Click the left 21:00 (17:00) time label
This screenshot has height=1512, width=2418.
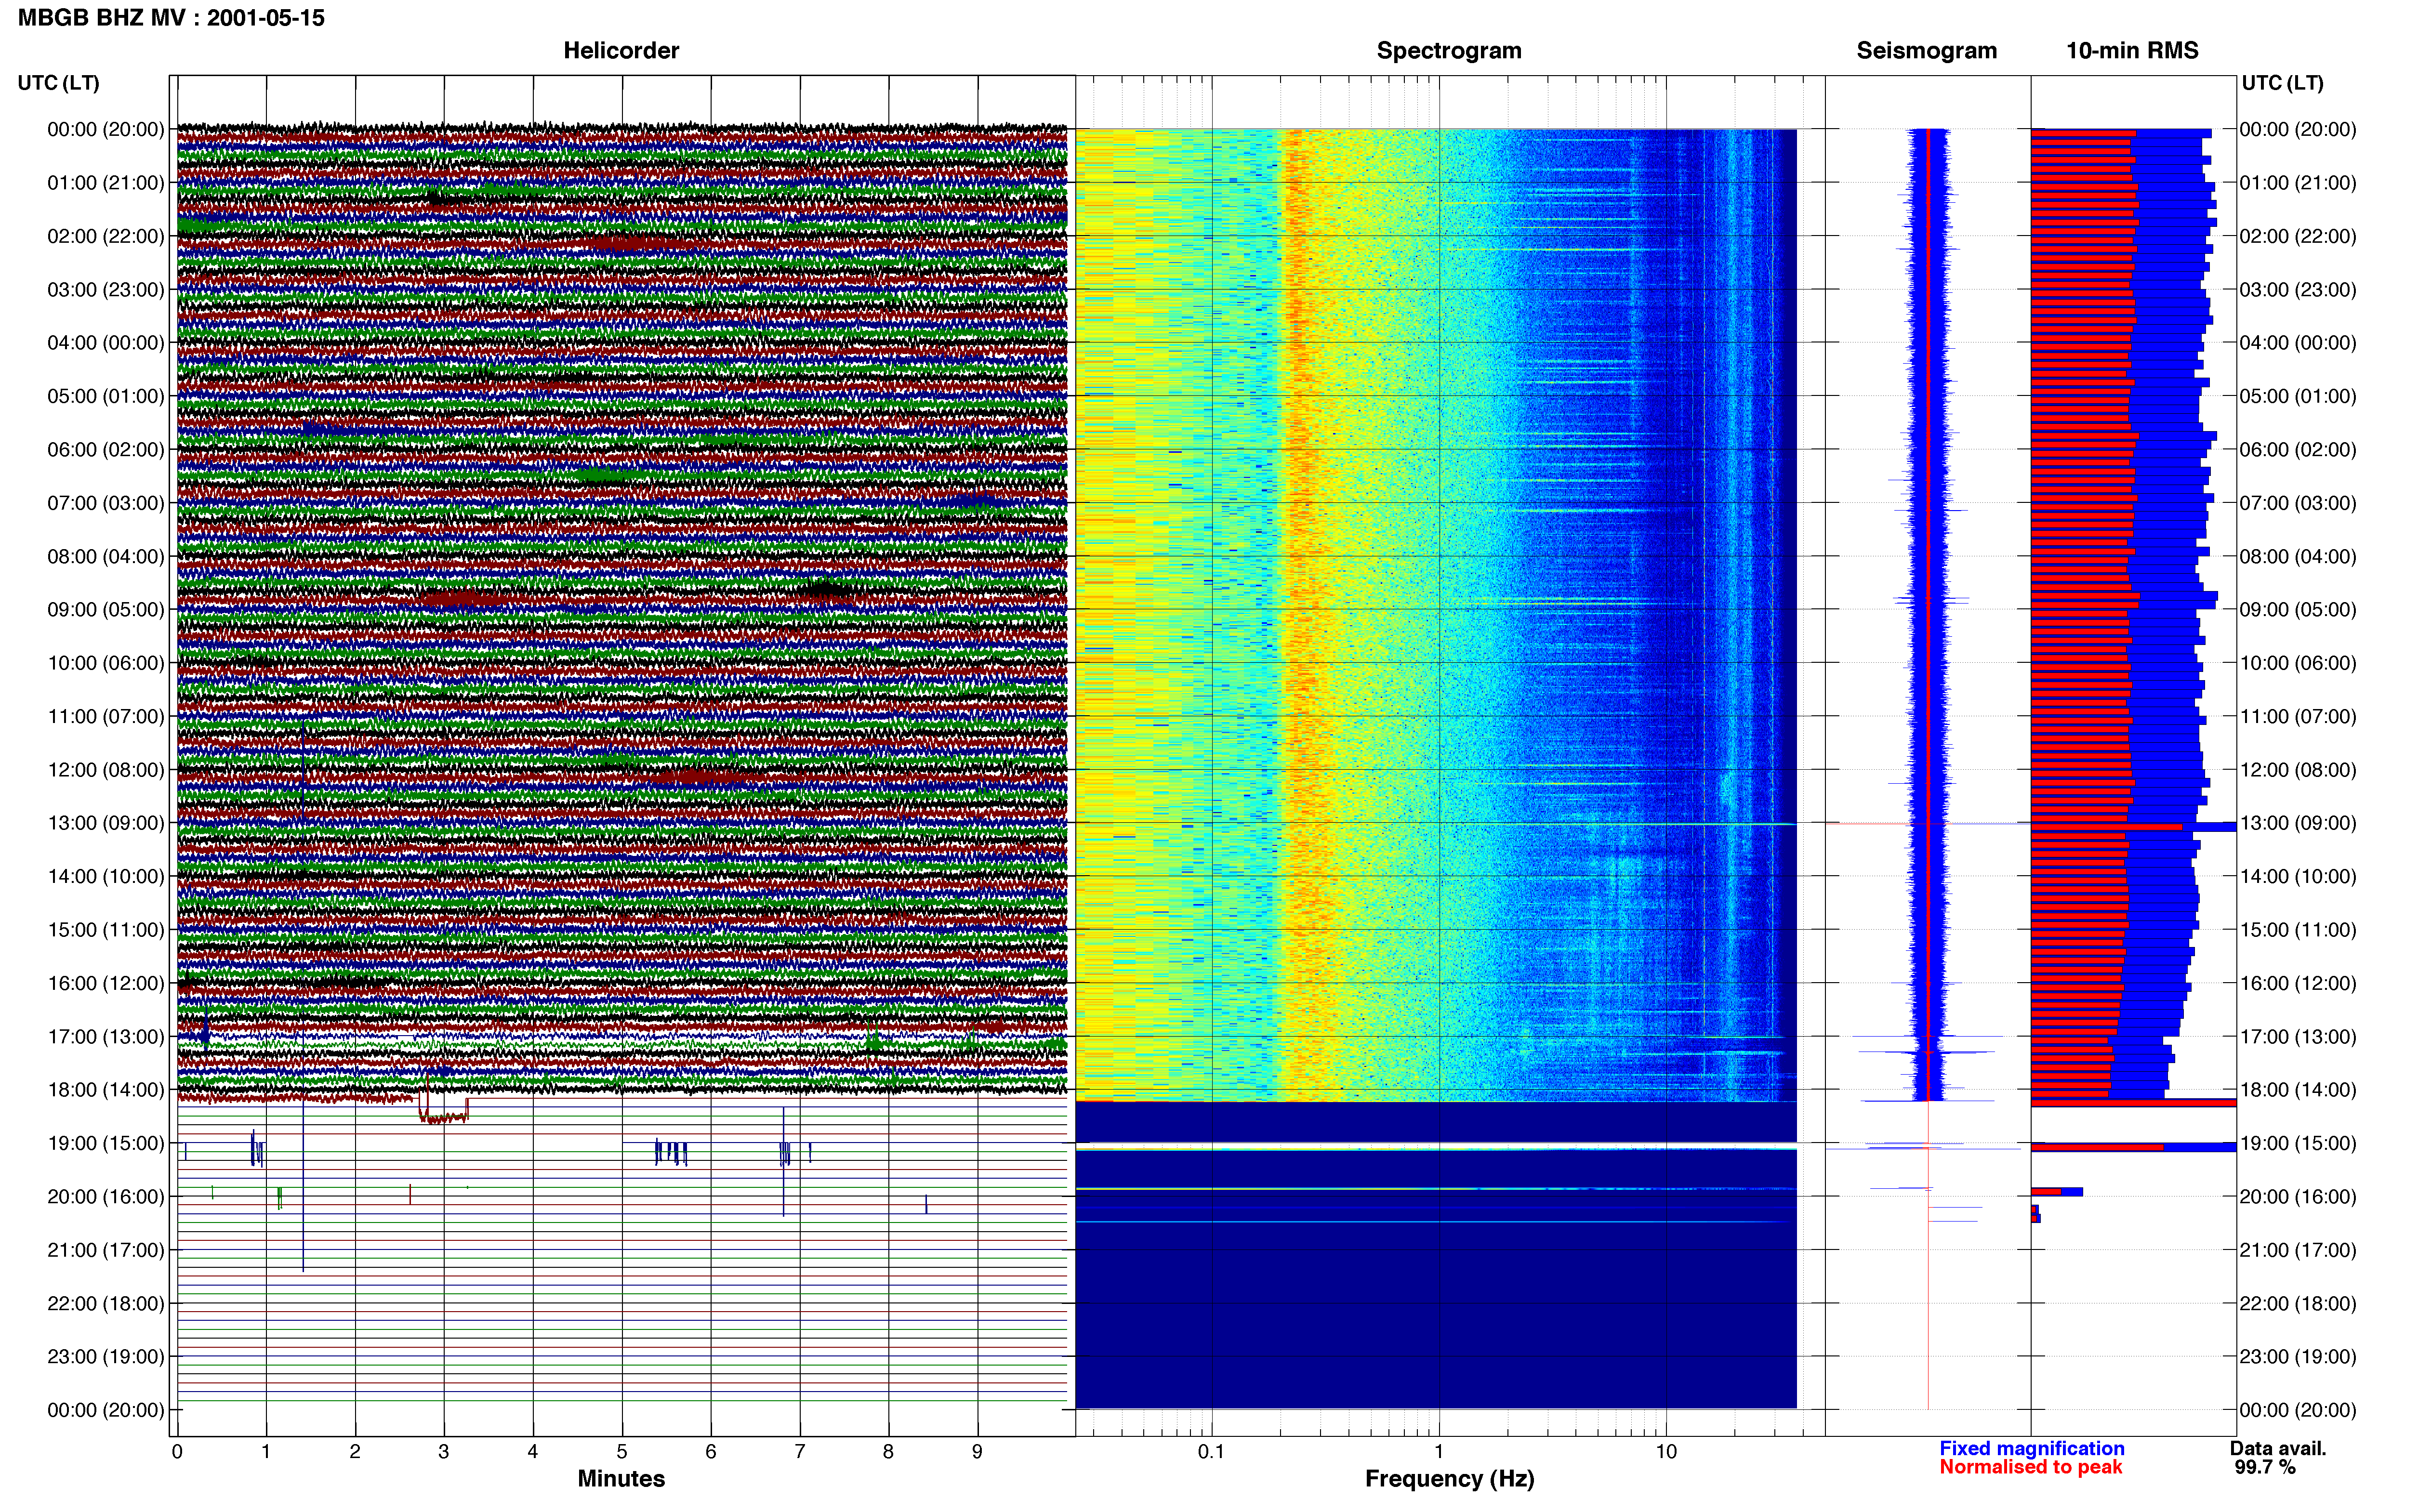coord(106,1250)
